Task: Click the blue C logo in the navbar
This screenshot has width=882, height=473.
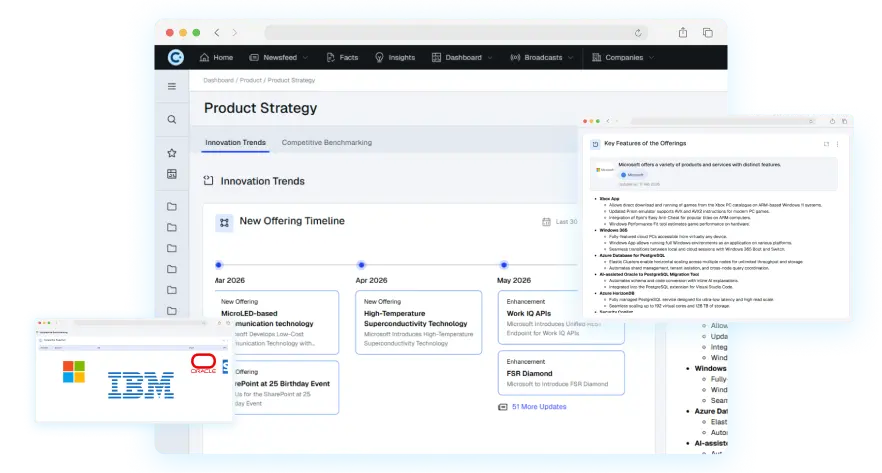Action: [176, 57]
